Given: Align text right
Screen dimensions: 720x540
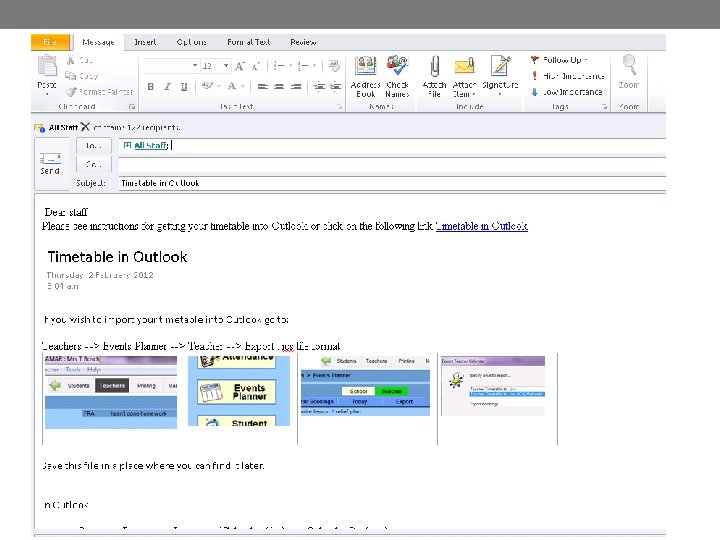Looking at the screenshot, I should pyautogui.click(x=296, y=86).
